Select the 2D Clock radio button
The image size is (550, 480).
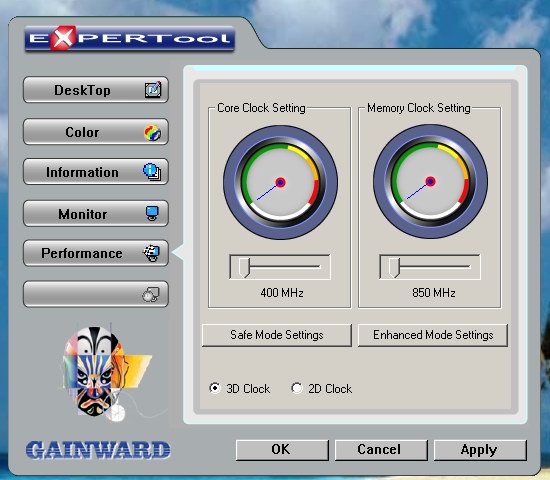coord(297,388)
